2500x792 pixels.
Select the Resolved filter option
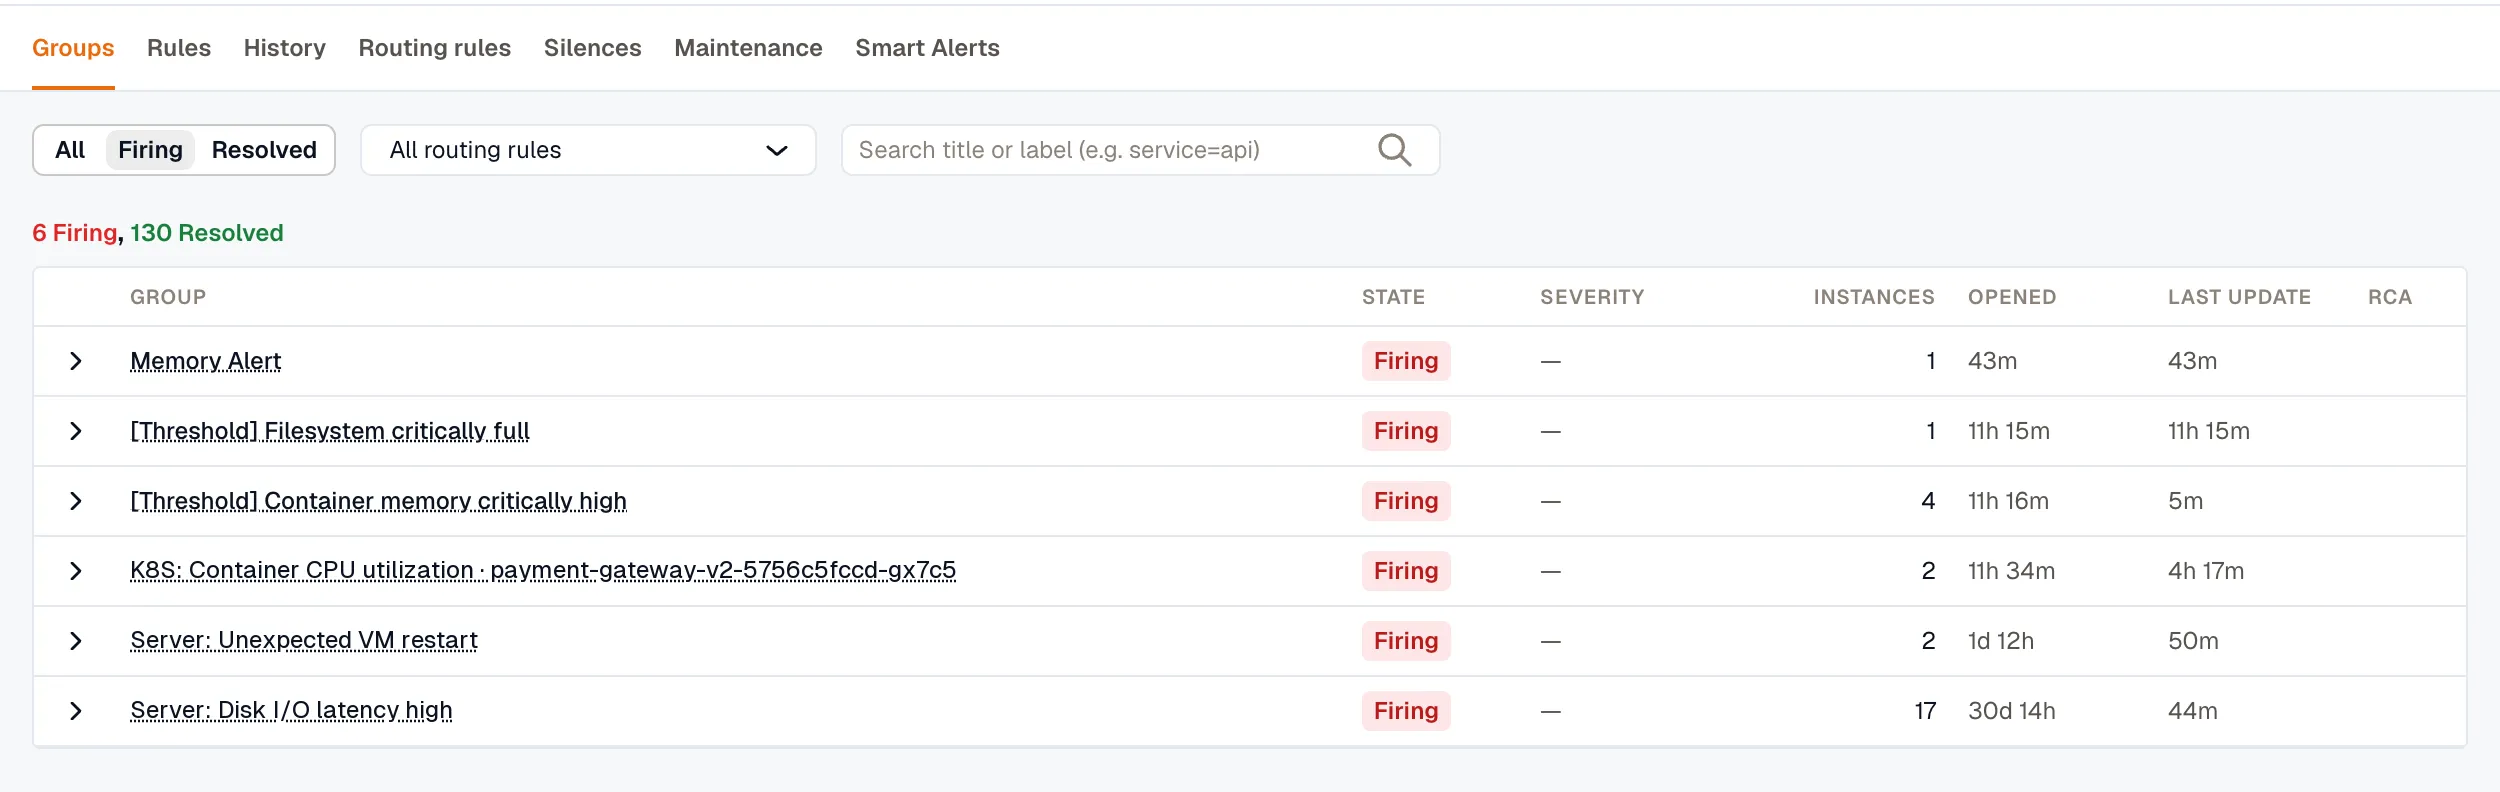264,150
